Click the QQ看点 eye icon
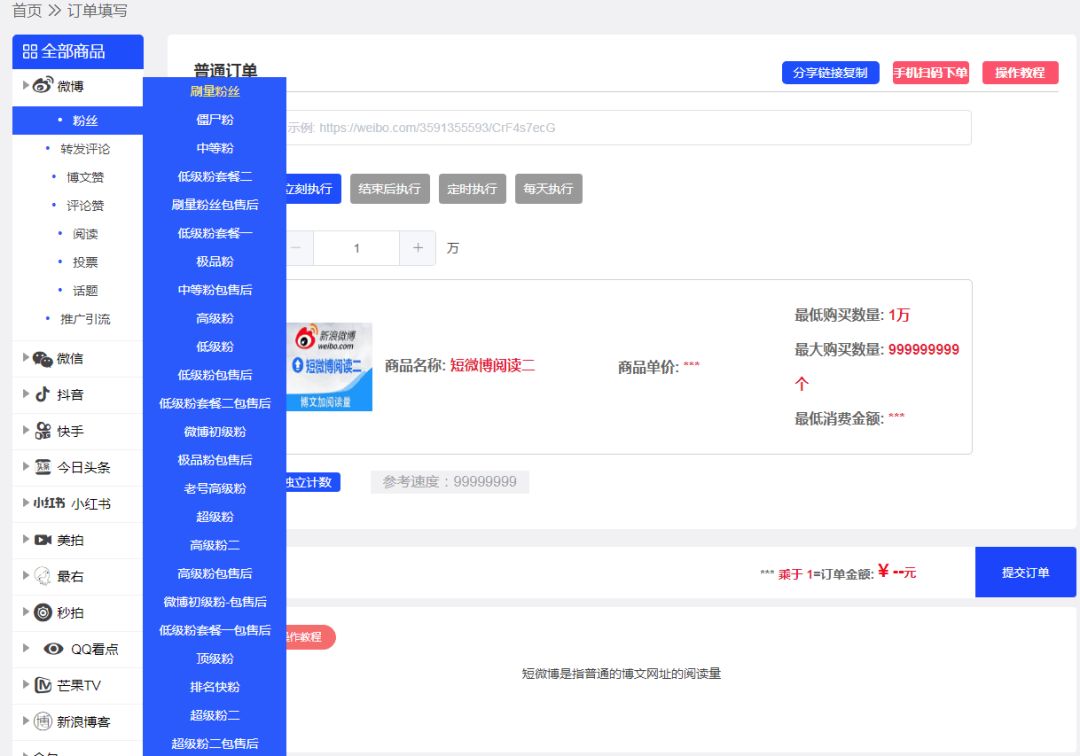Viewport: 1080px width, 756px height. point(53,649)
